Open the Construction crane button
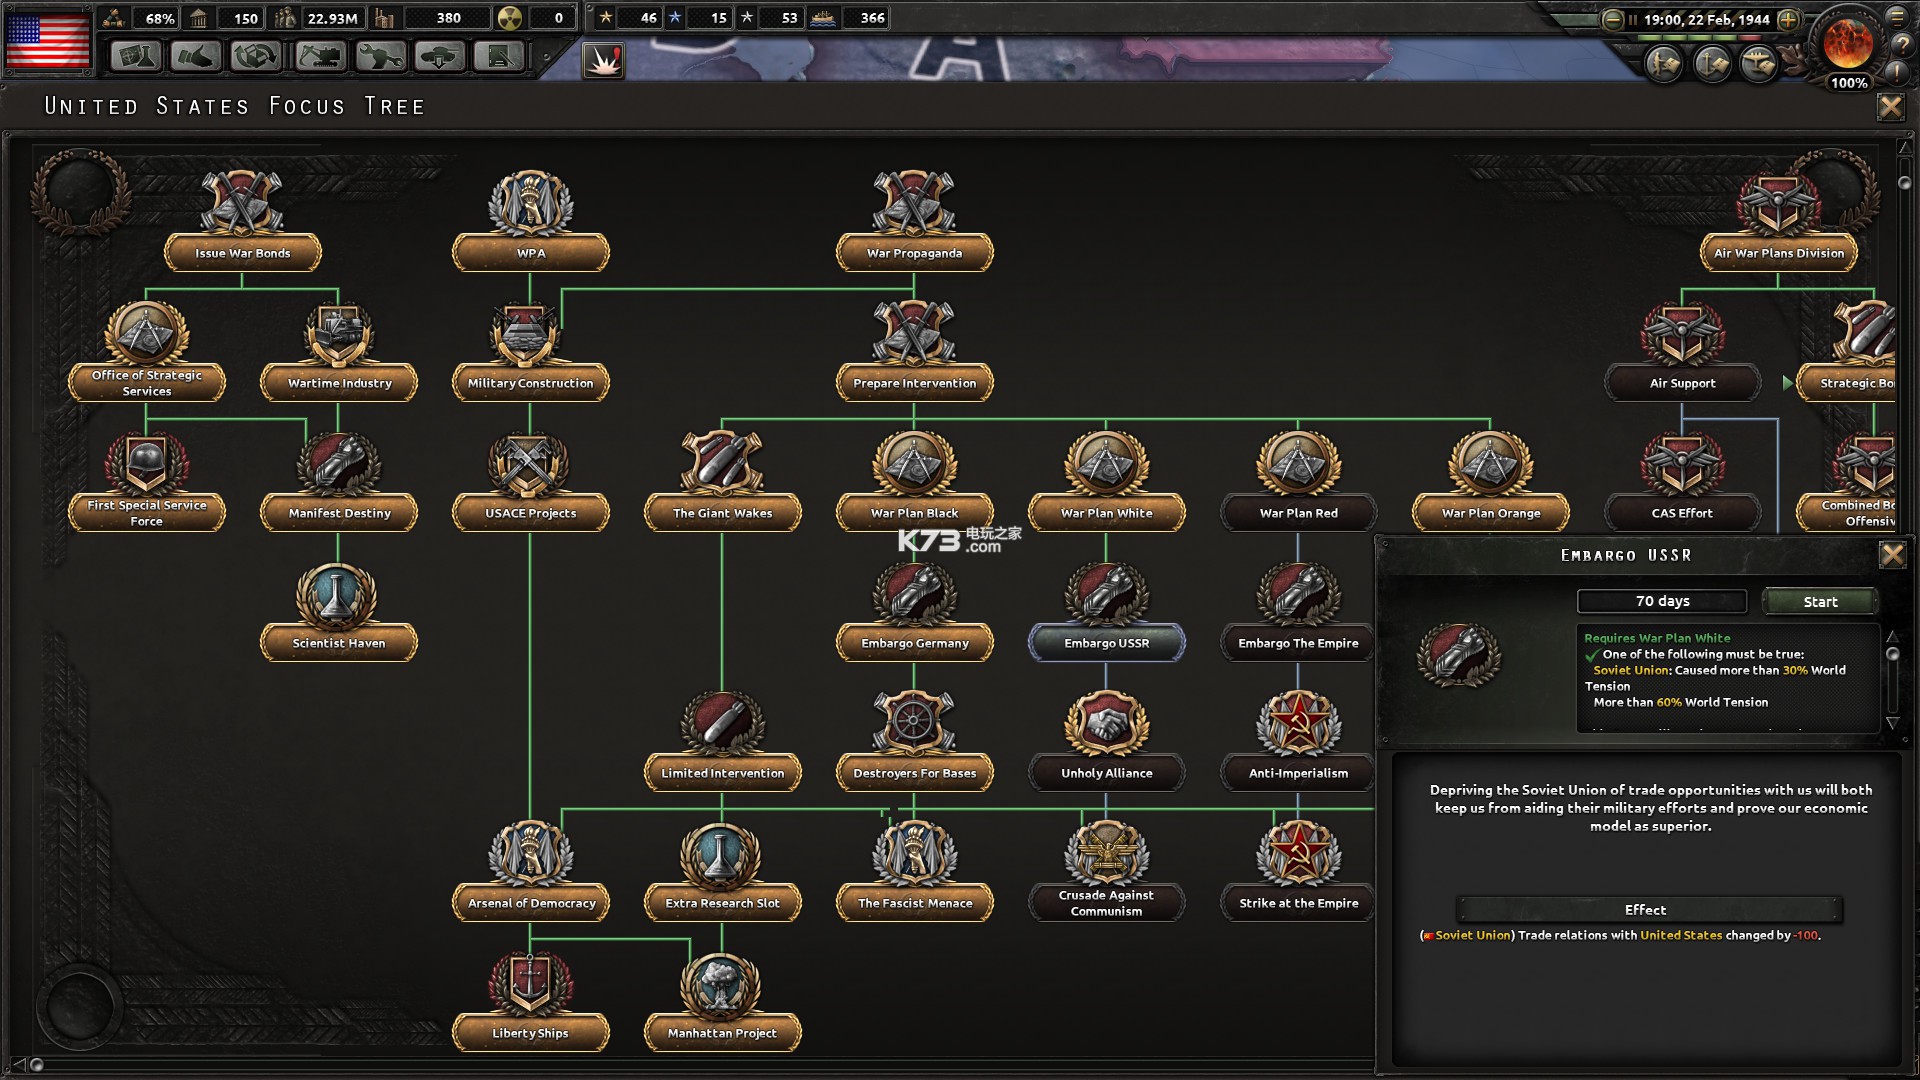This screenshot has width=1920, height=1080. pos(319,56)
